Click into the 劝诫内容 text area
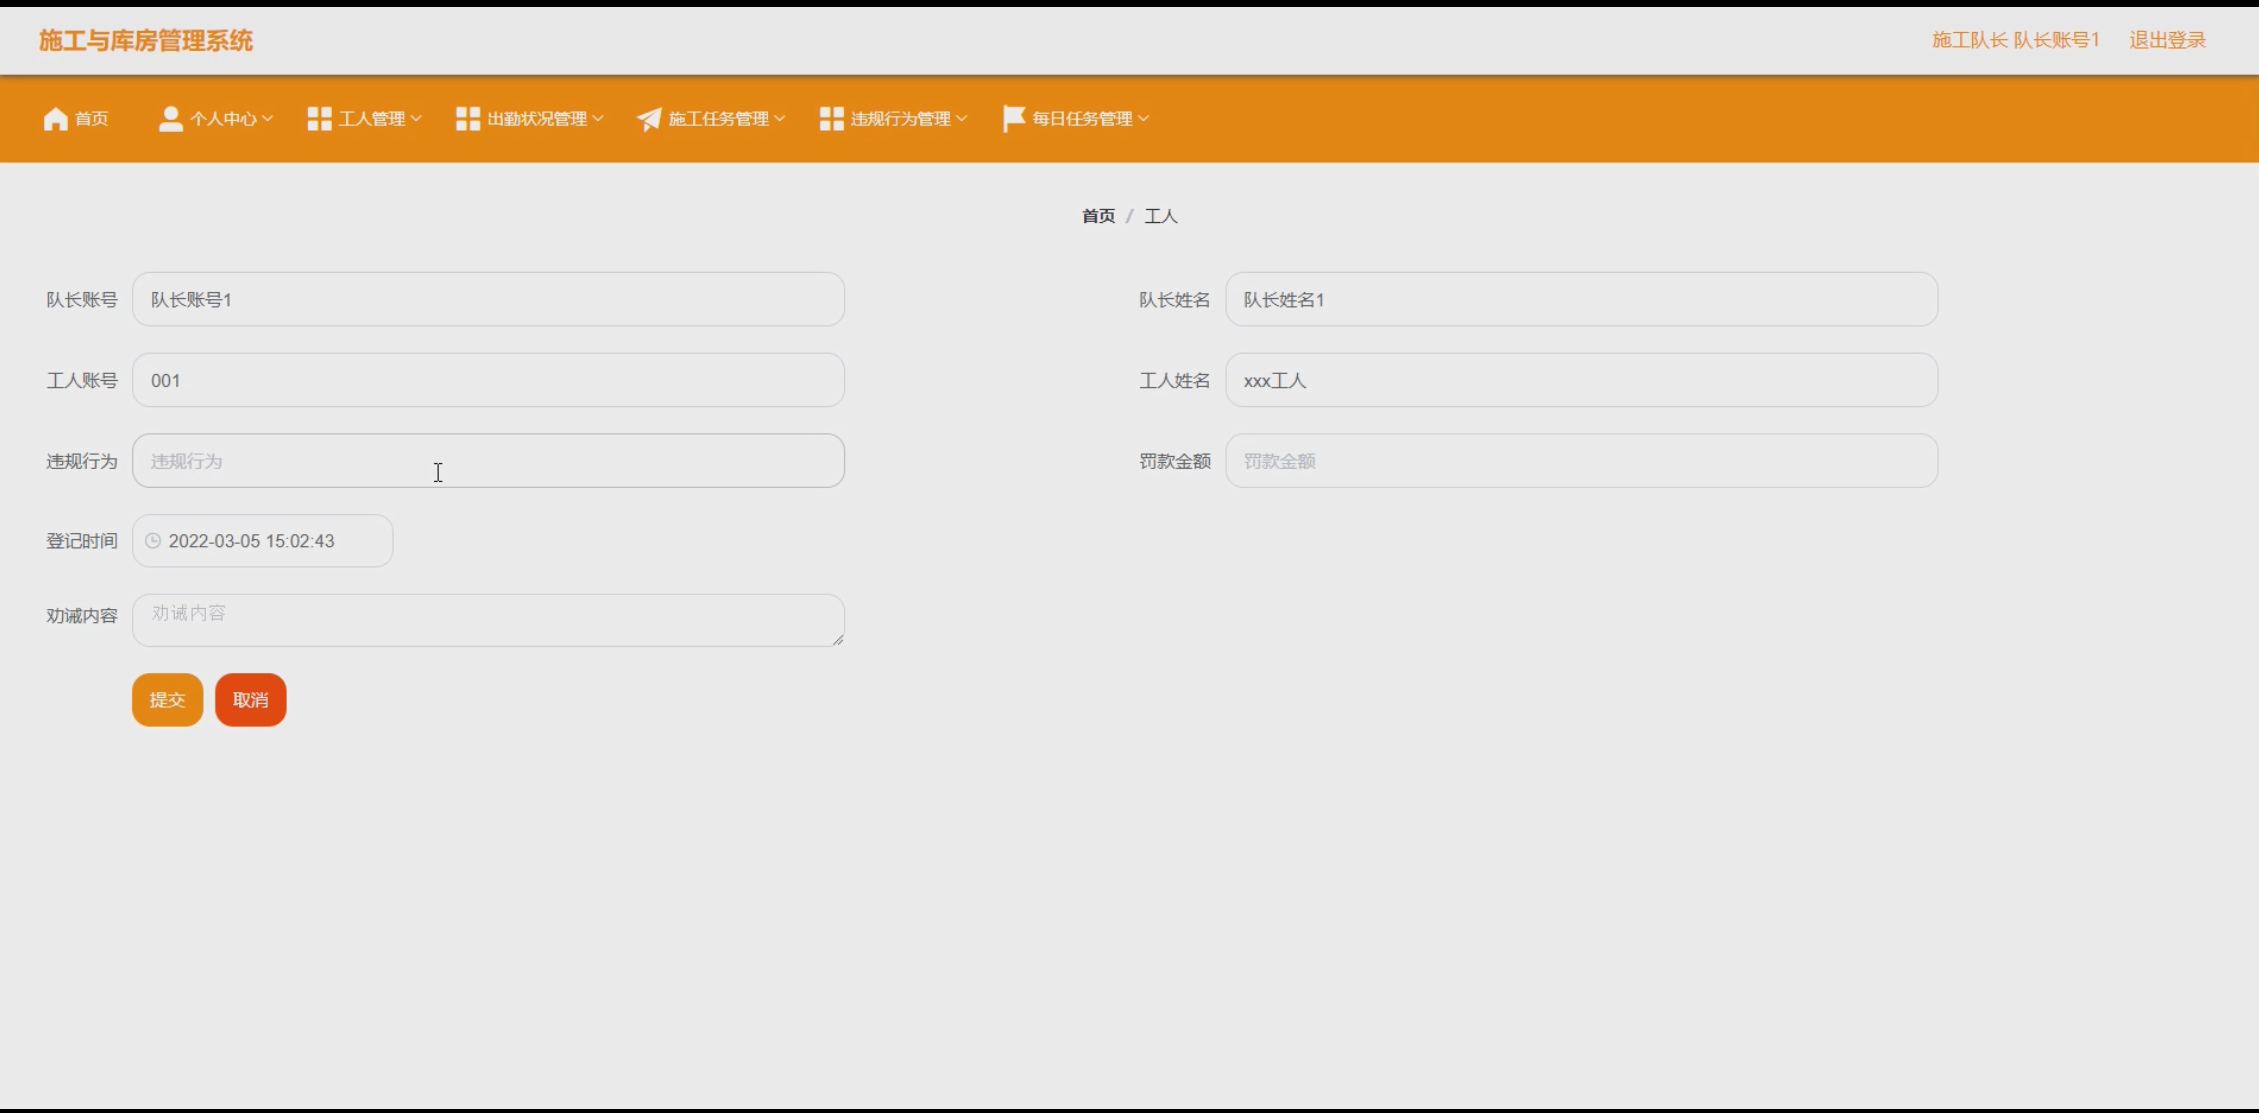This screenshot has width=2259, height=1113. point(488,620)
